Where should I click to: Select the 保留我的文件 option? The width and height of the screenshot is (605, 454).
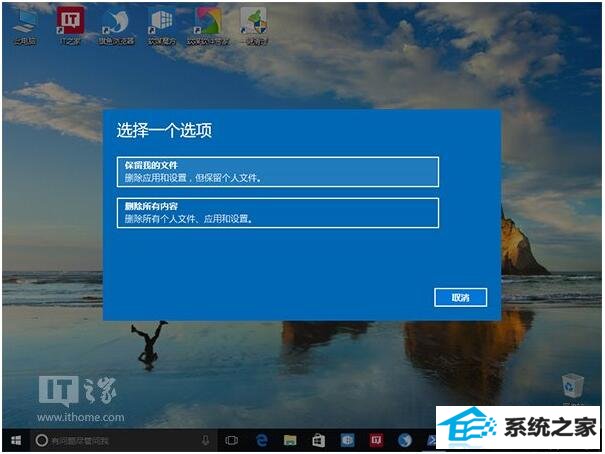pyautogui.click(x=277, y=171)
